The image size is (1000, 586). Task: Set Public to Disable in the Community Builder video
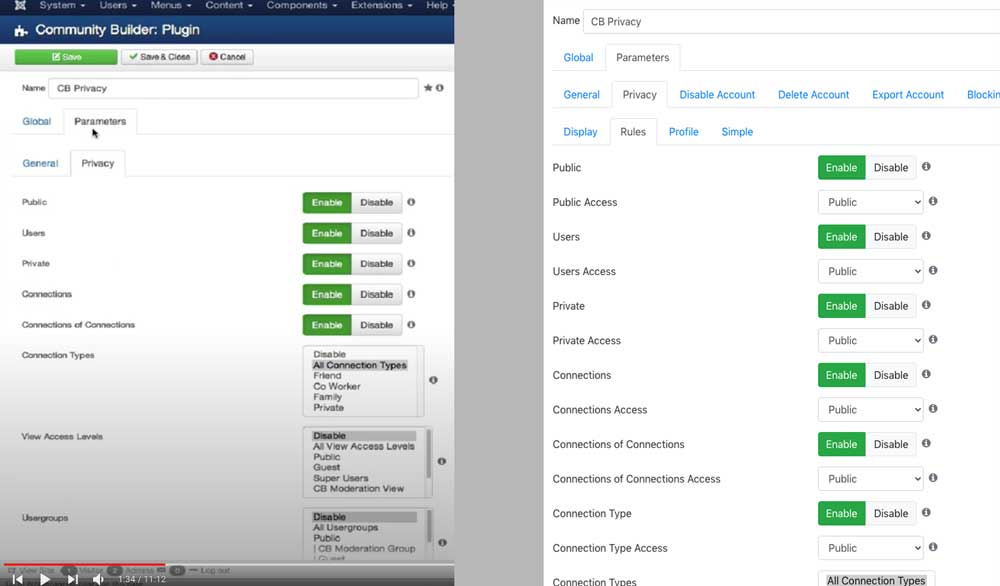coord(377,203)
